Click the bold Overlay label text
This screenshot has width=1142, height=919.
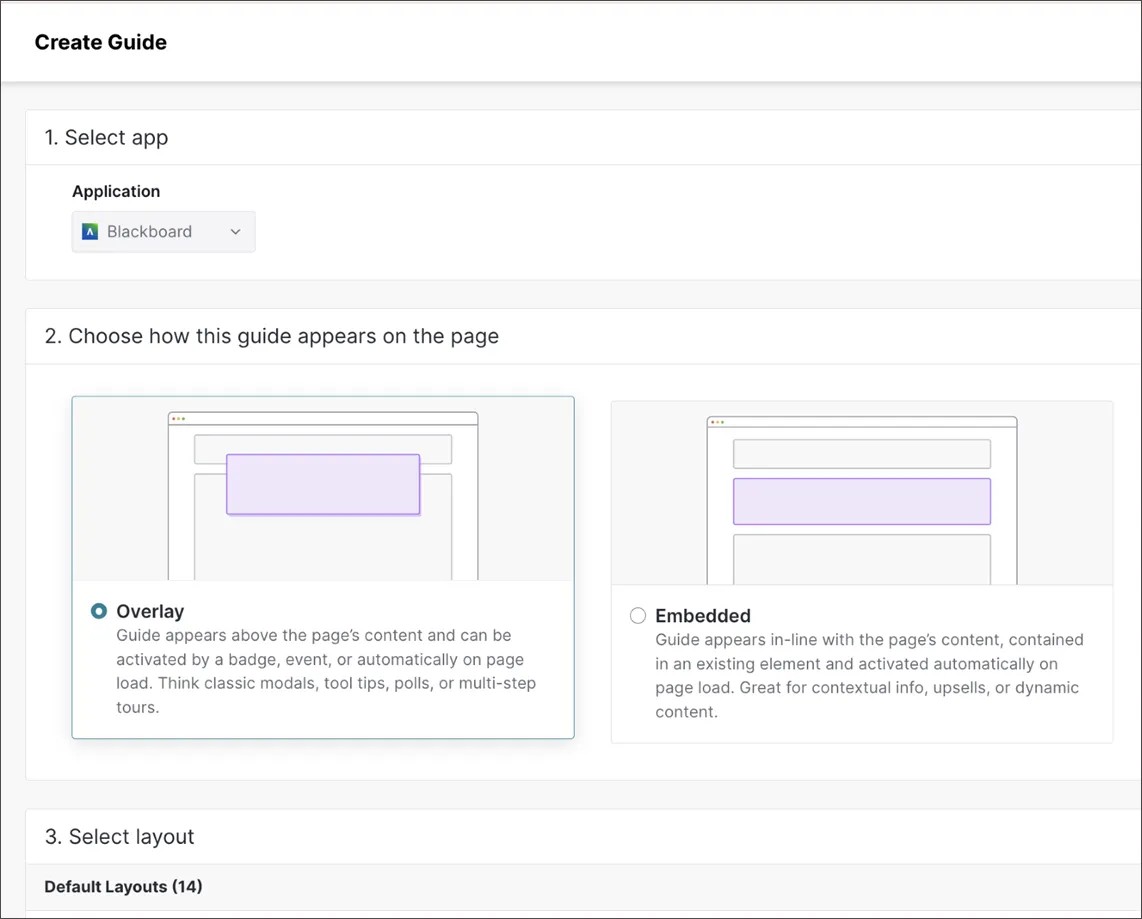click(150, 611)
